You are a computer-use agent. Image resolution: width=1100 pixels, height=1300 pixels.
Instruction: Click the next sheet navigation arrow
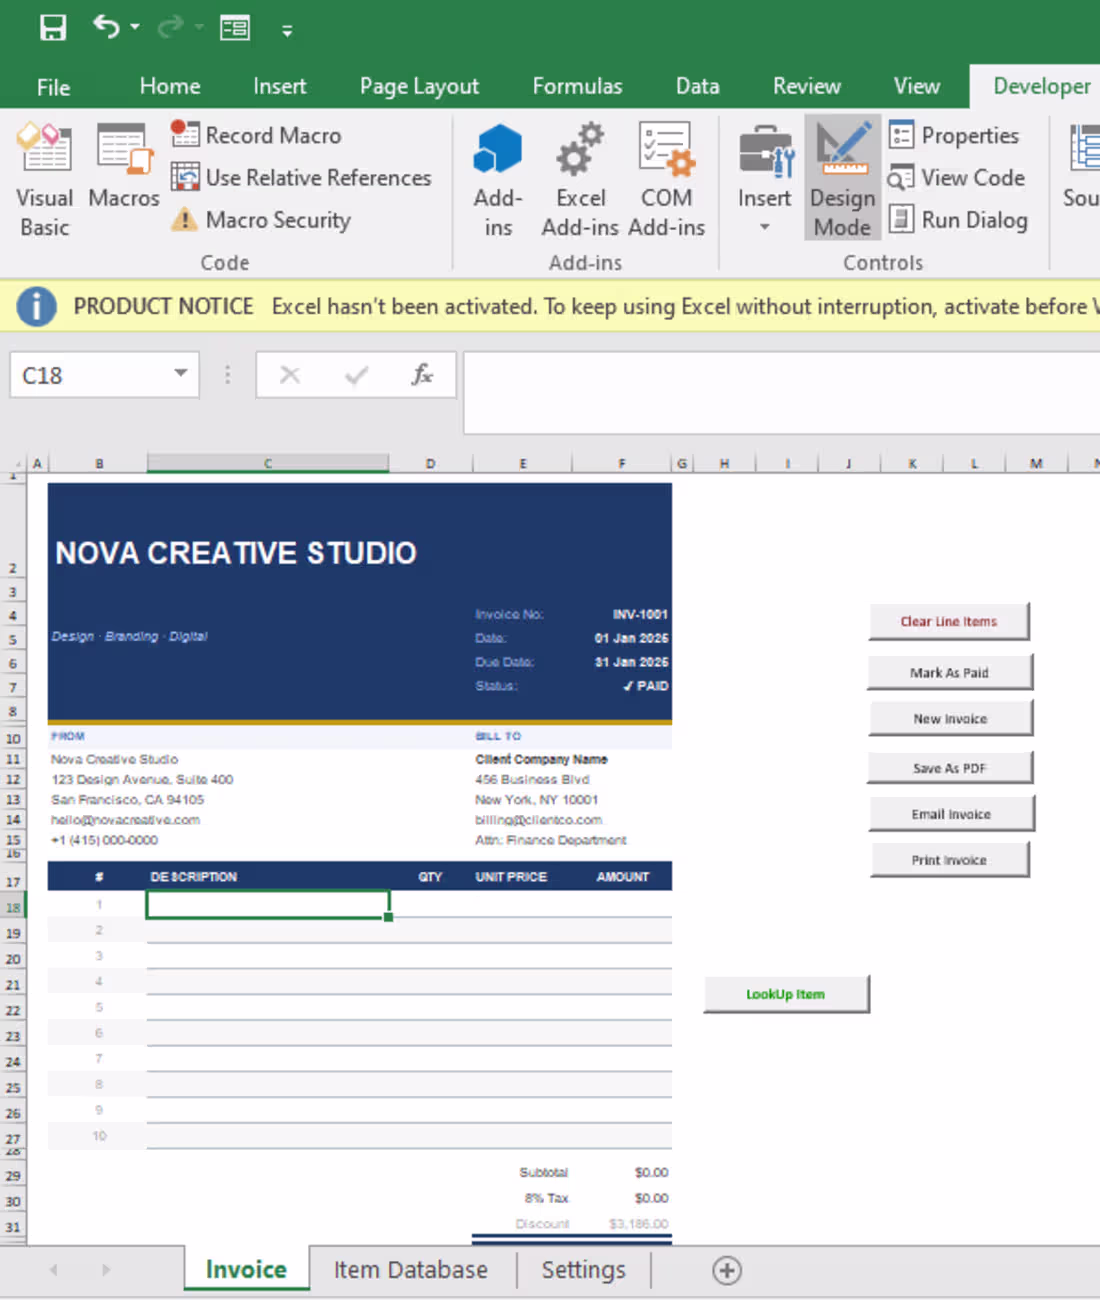click(106, 1270)
